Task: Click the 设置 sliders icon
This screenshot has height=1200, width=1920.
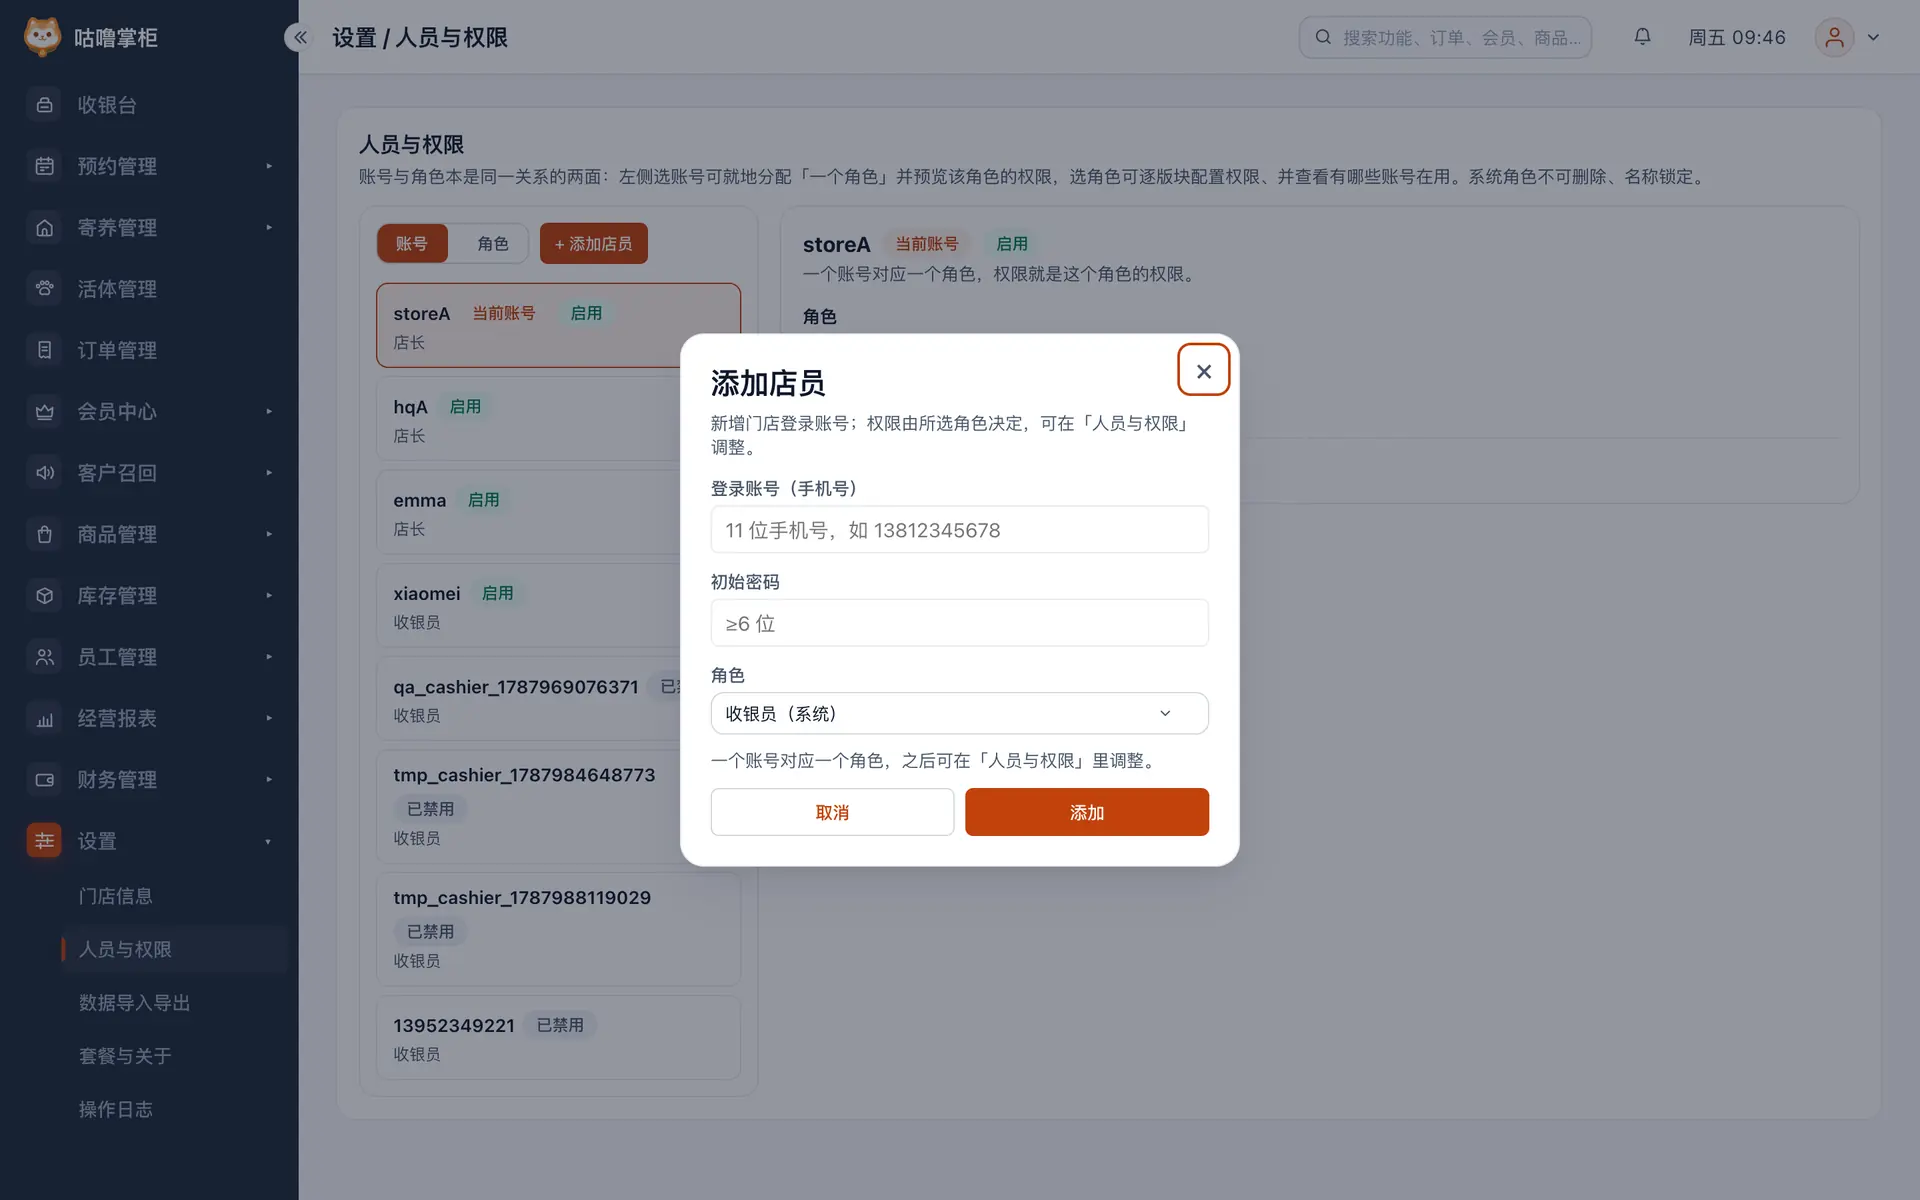Action: [44, 841]
